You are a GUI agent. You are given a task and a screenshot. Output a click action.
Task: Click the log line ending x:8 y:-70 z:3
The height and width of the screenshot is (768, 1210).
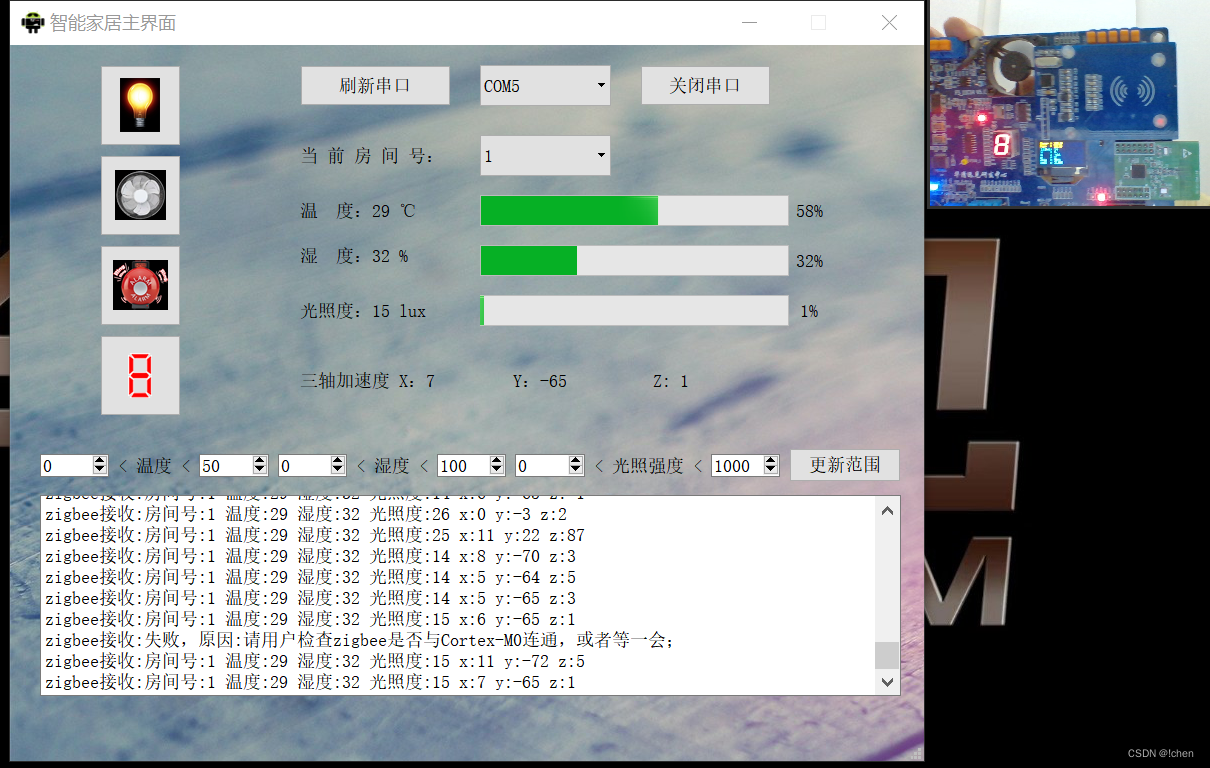coord(310,556)
